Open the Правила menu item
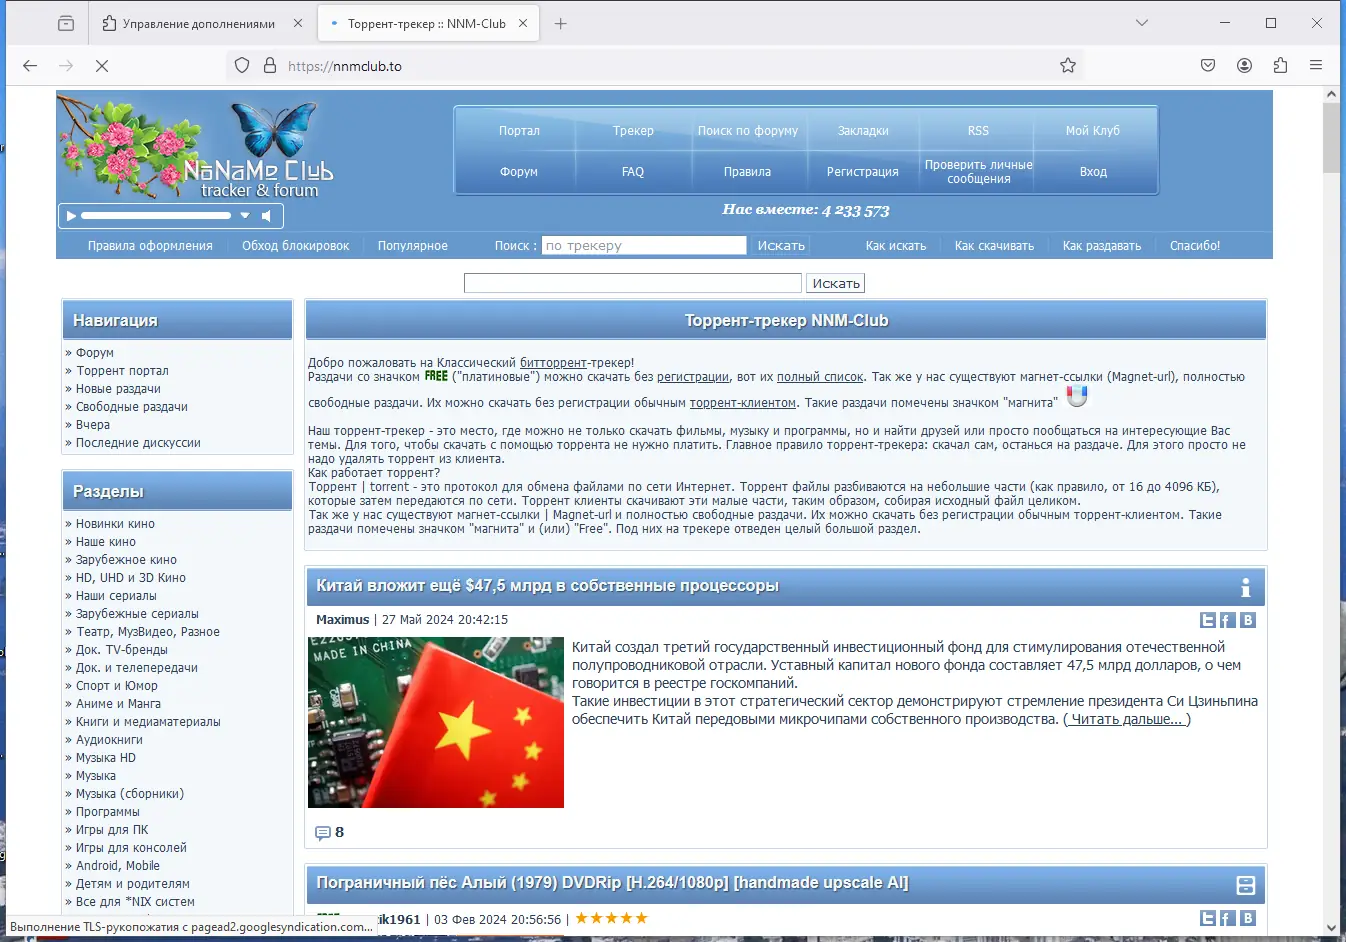 click(748, 172)
